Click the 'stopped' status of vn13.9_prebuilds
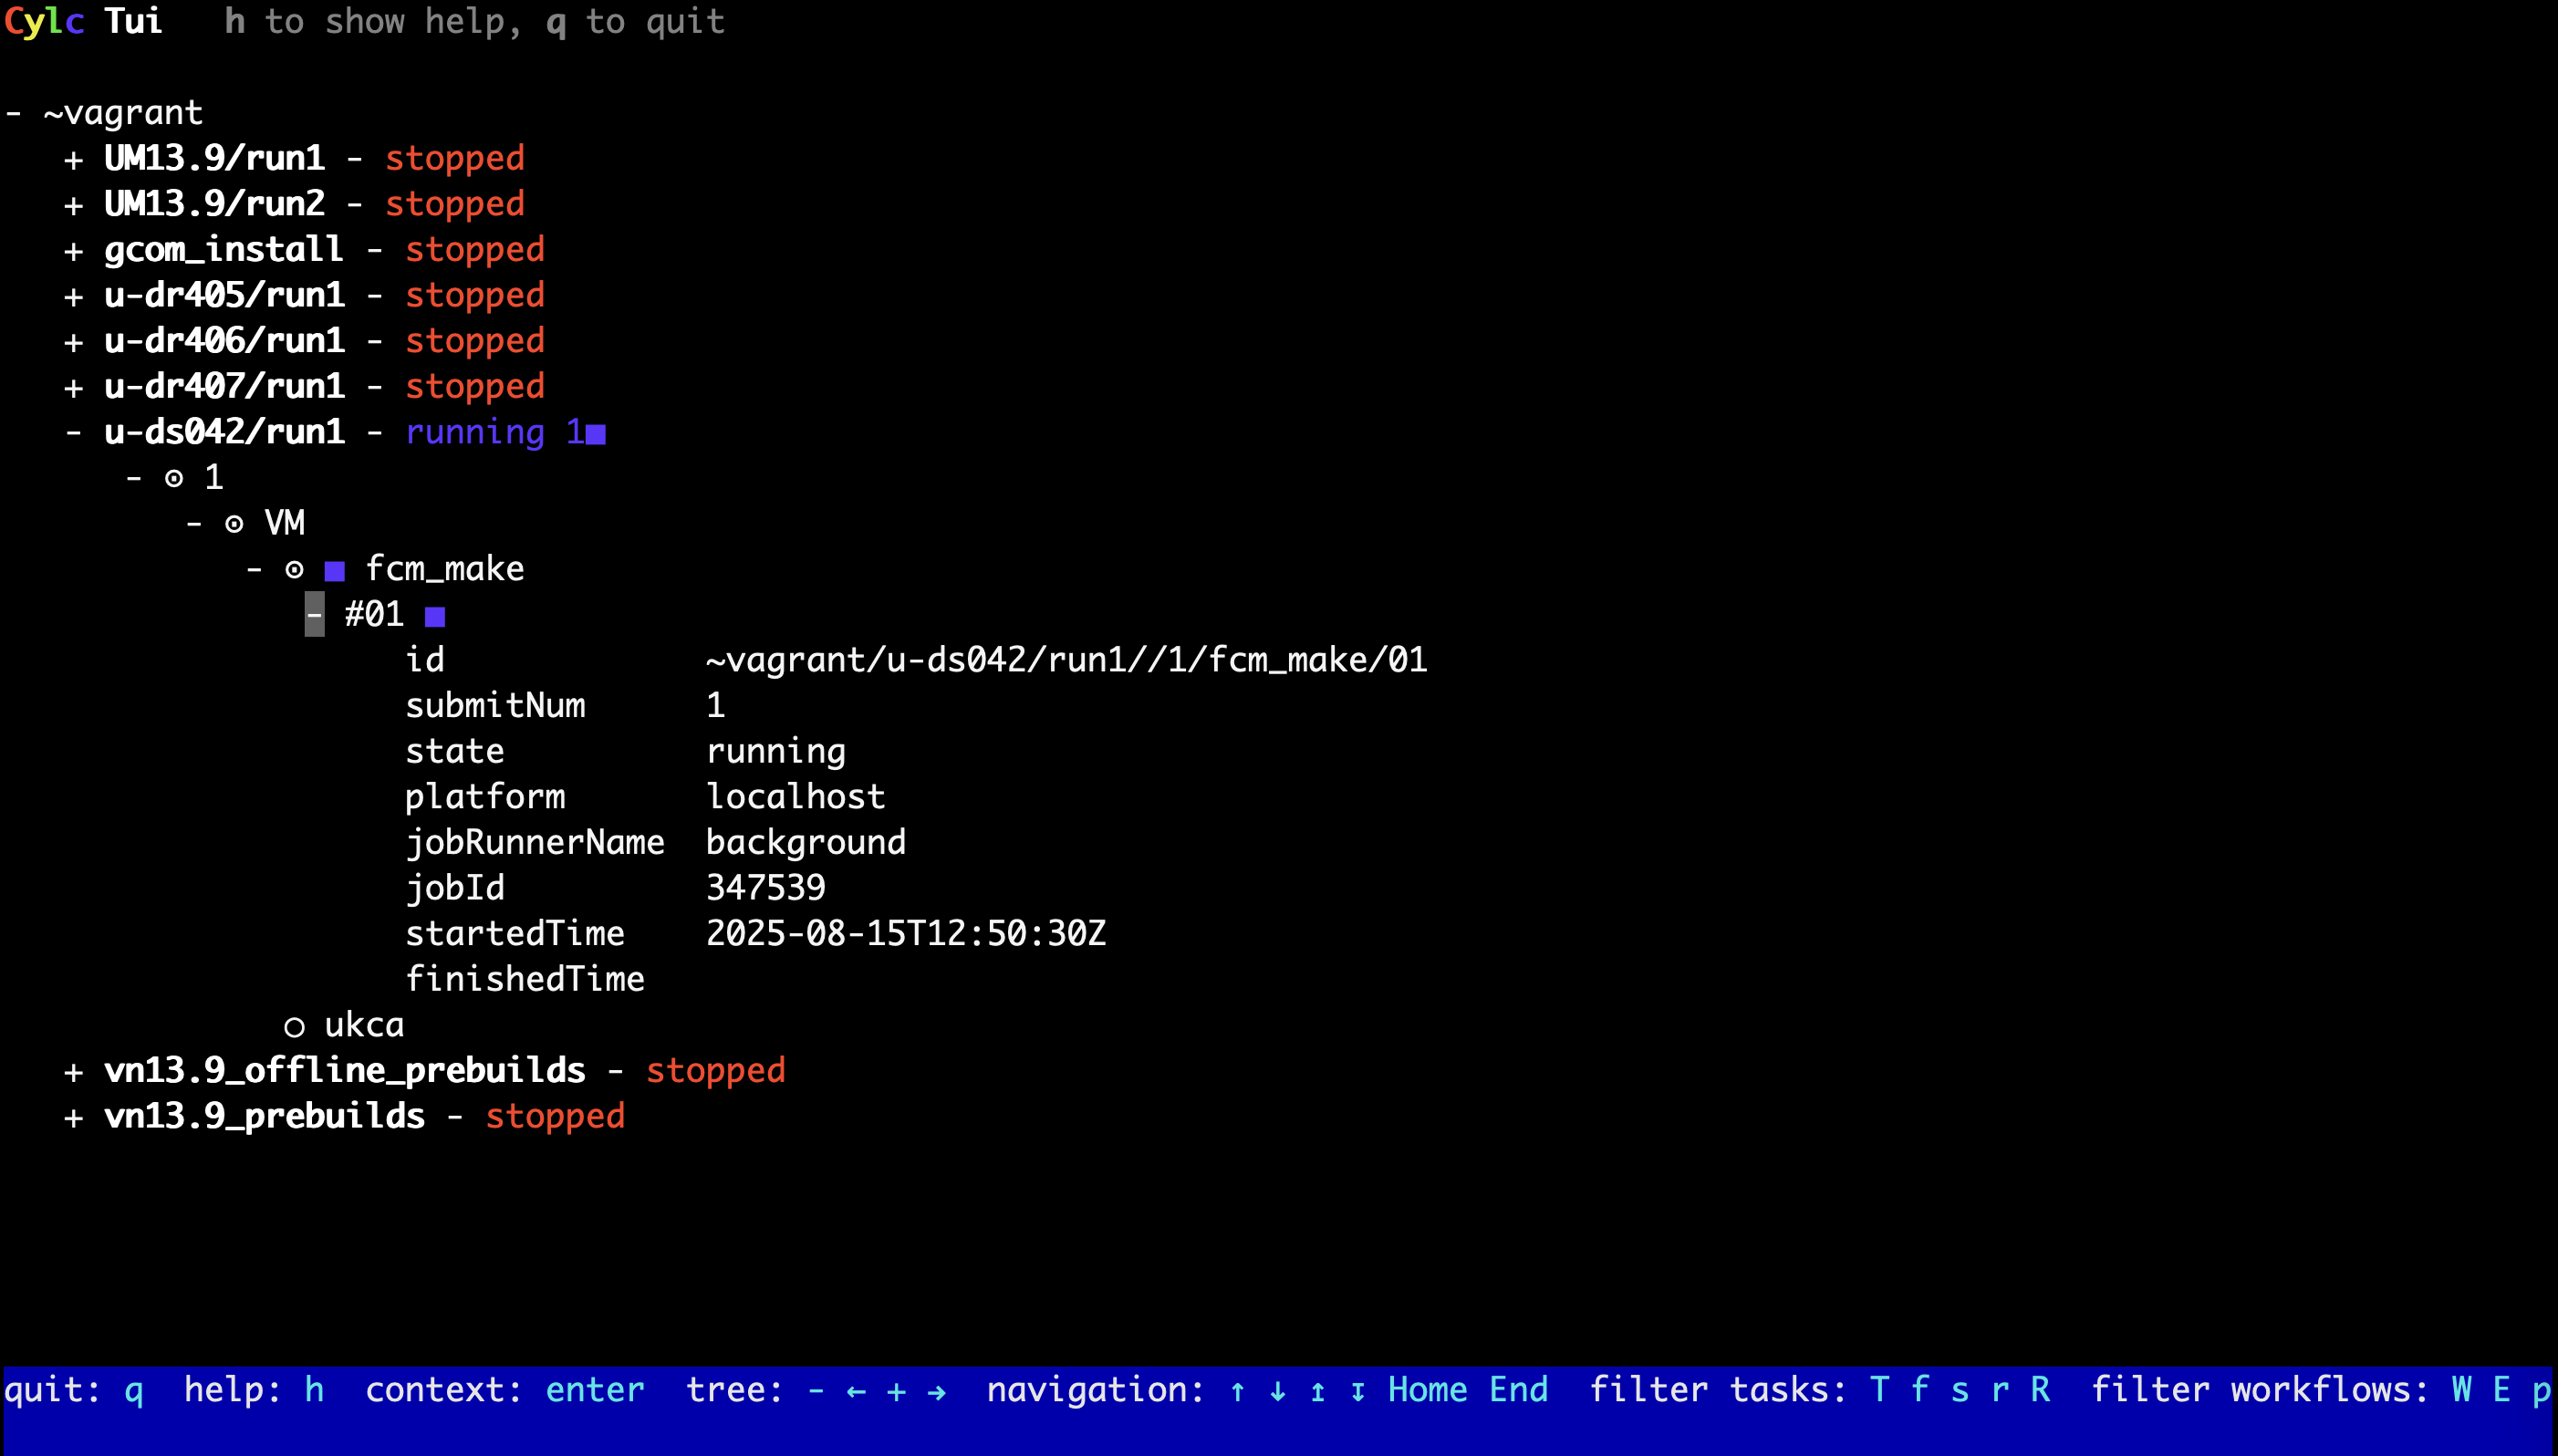Viewport: 2558px width, 1456px height. [x=556, y=1116]
